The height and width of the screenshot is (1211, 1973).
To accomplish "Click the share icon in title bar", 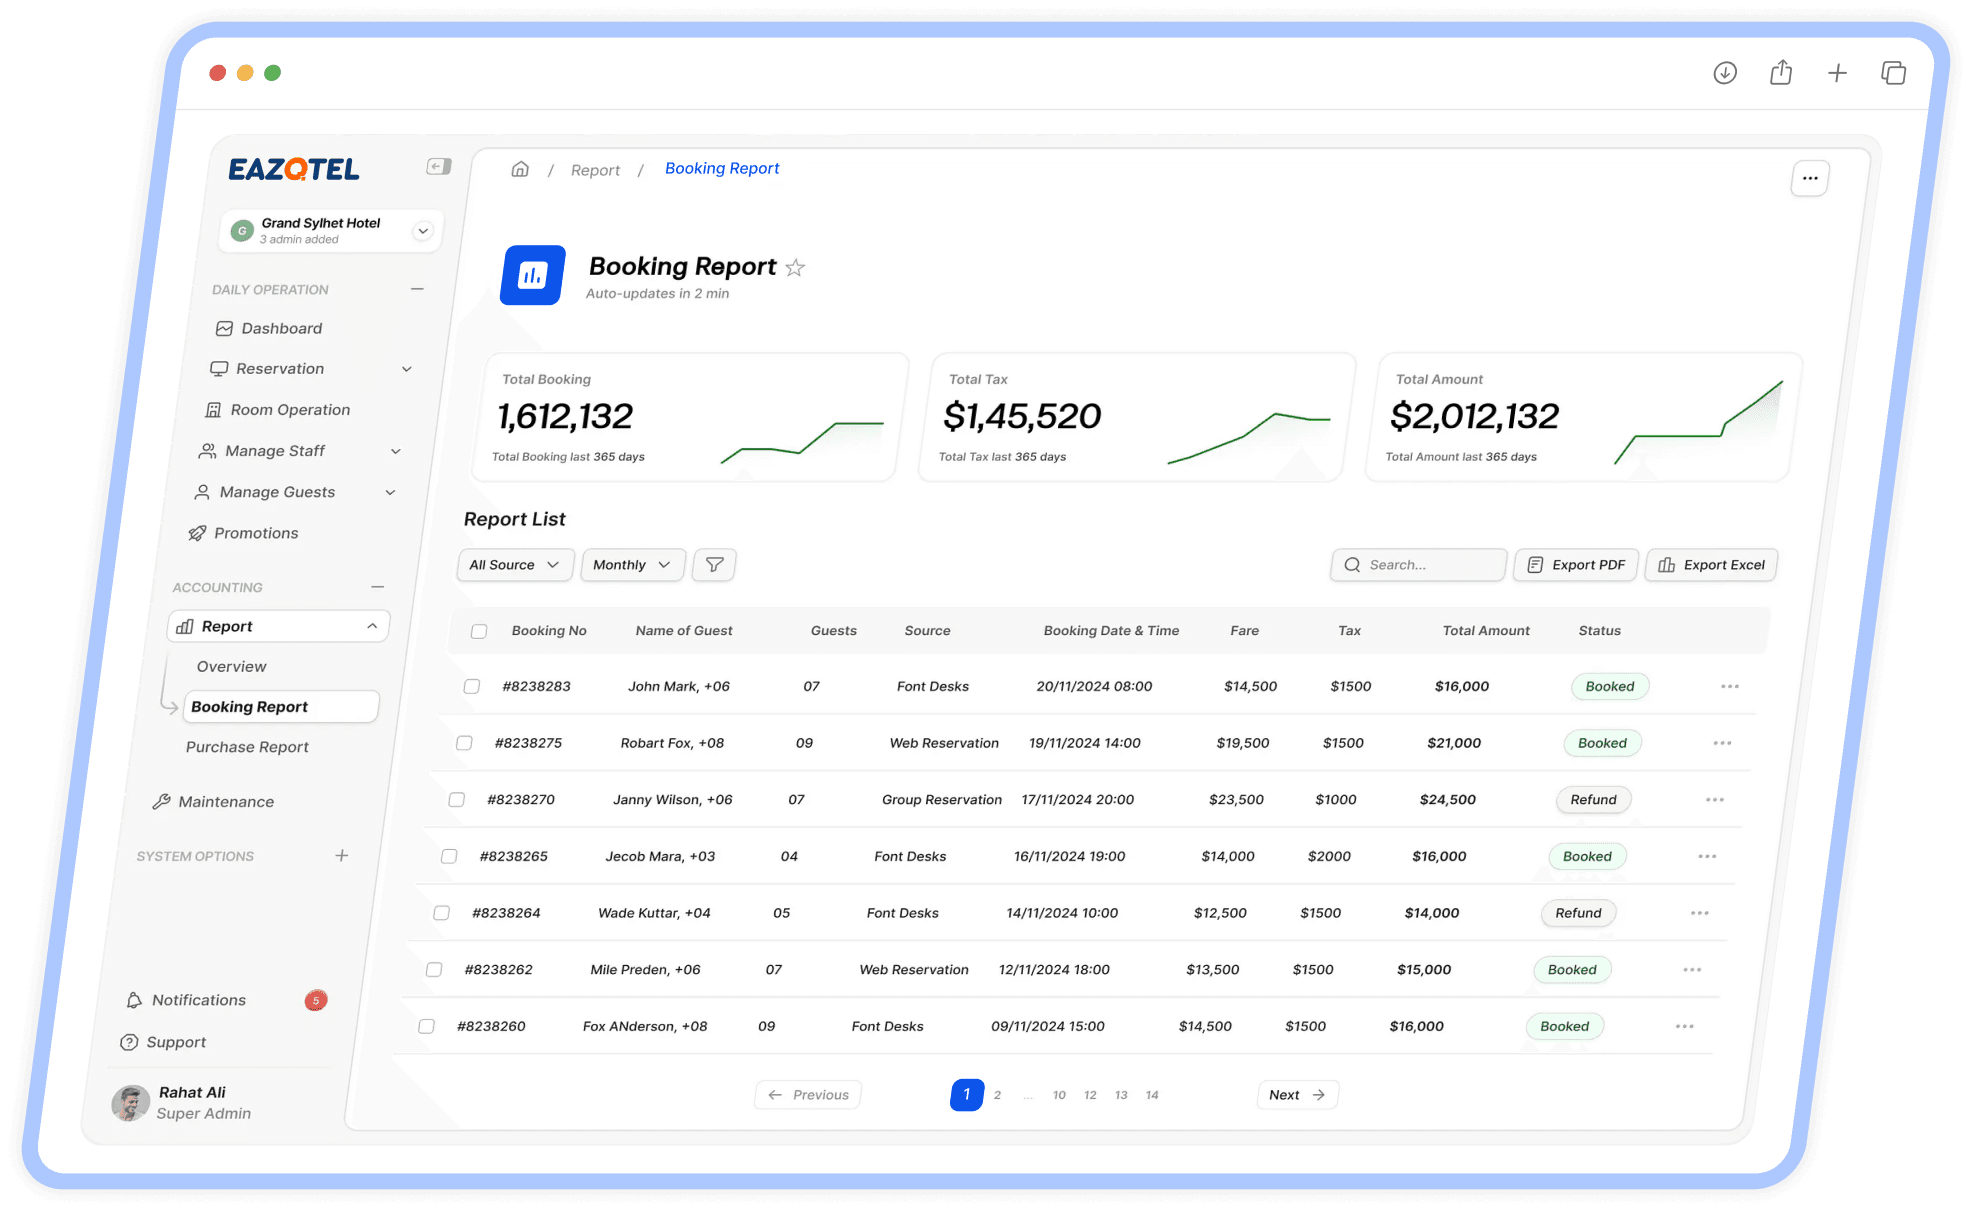I will pos(1780,73).
